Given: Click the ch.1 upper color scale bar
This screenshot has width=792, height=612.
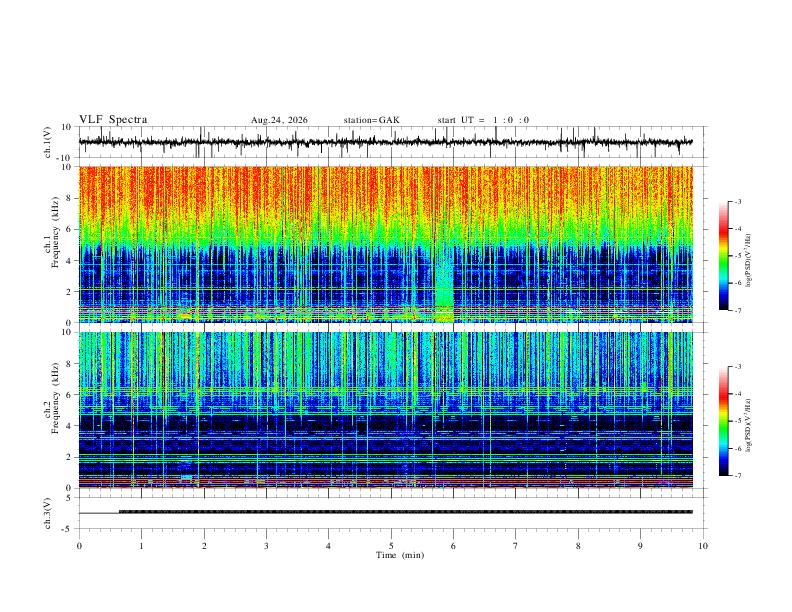Looking at the screenshot, I should 723,256.
